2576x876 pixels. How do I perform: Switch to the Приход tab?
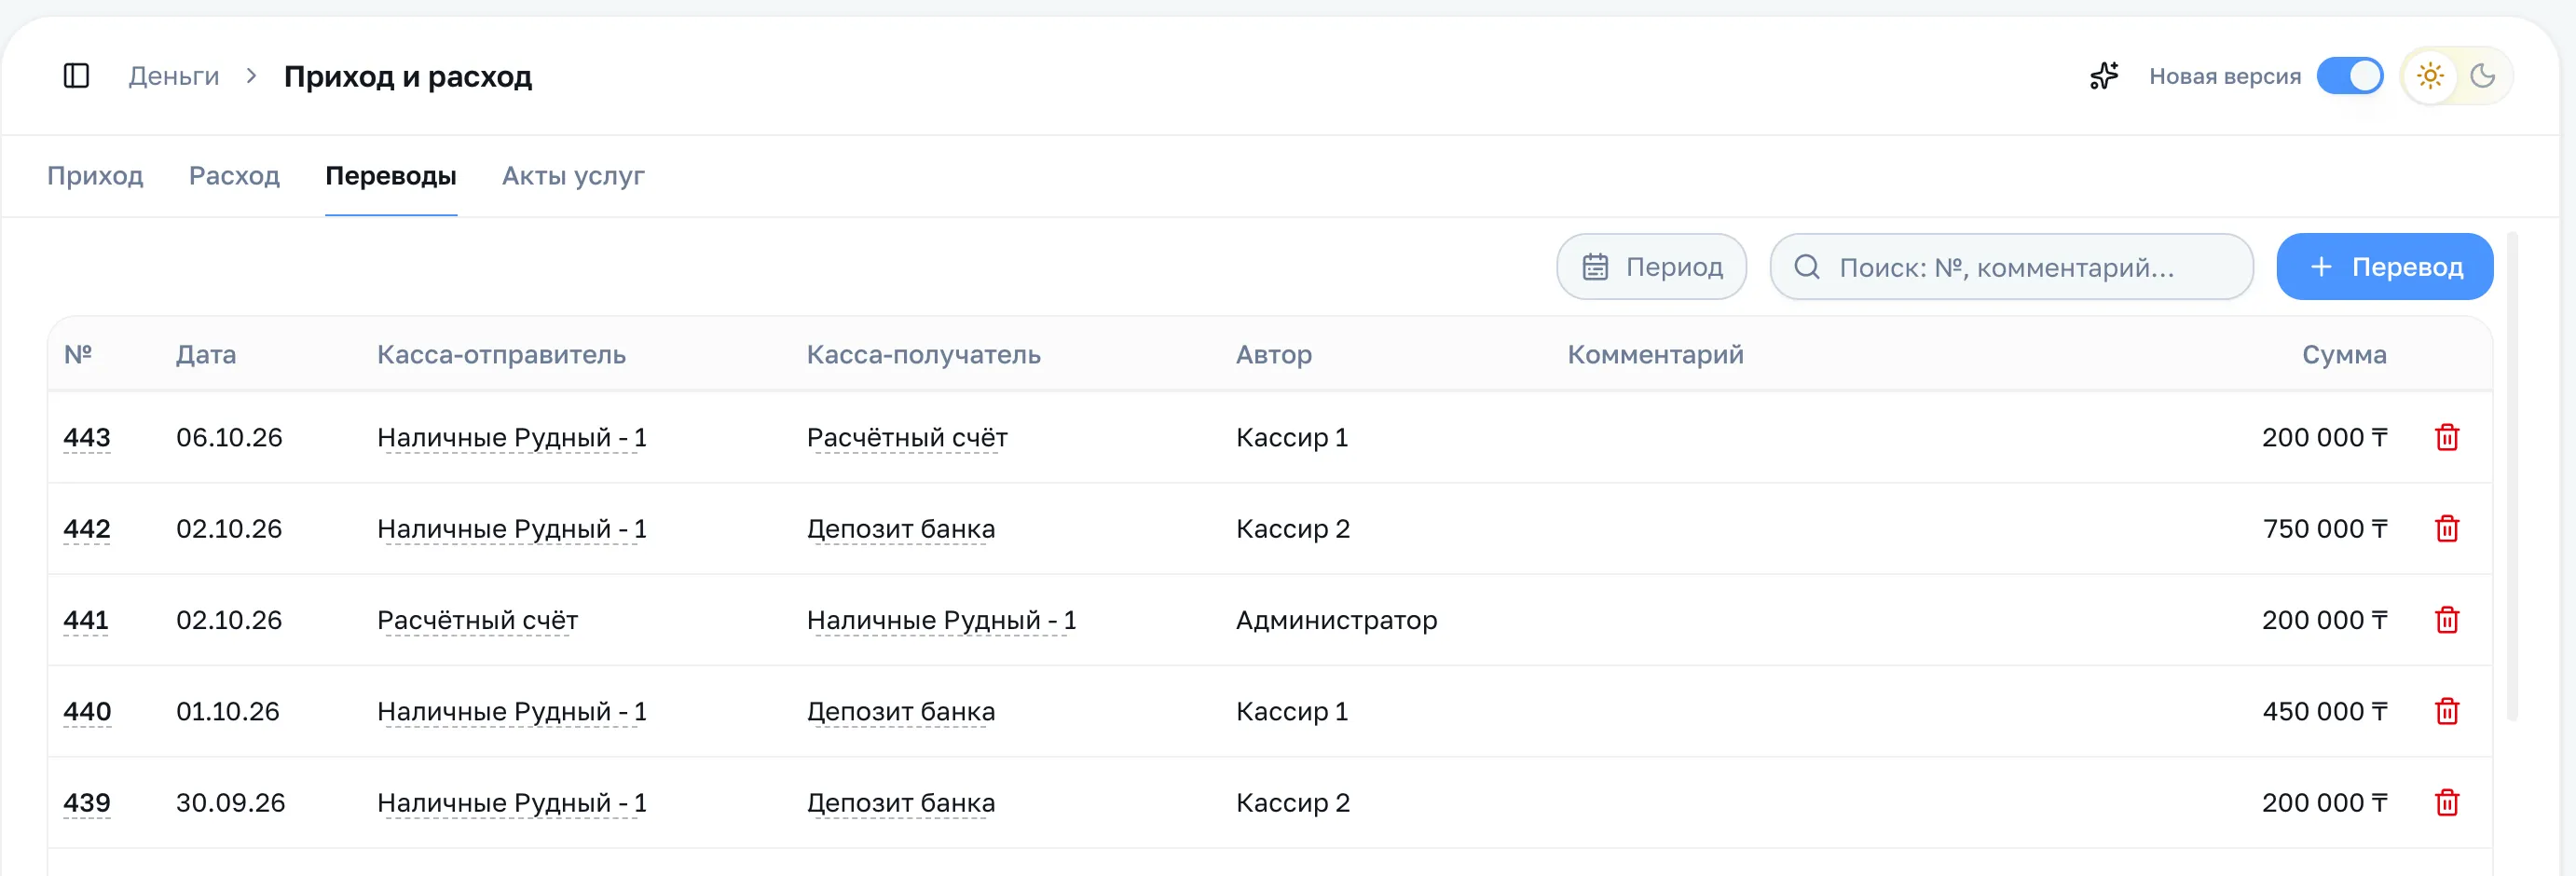click(95, 176)
